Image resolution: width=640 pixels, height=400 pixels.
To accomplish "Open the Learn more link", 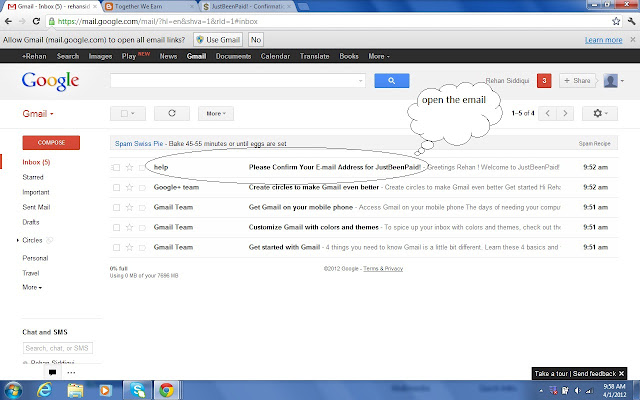I will tap(603, 40).
